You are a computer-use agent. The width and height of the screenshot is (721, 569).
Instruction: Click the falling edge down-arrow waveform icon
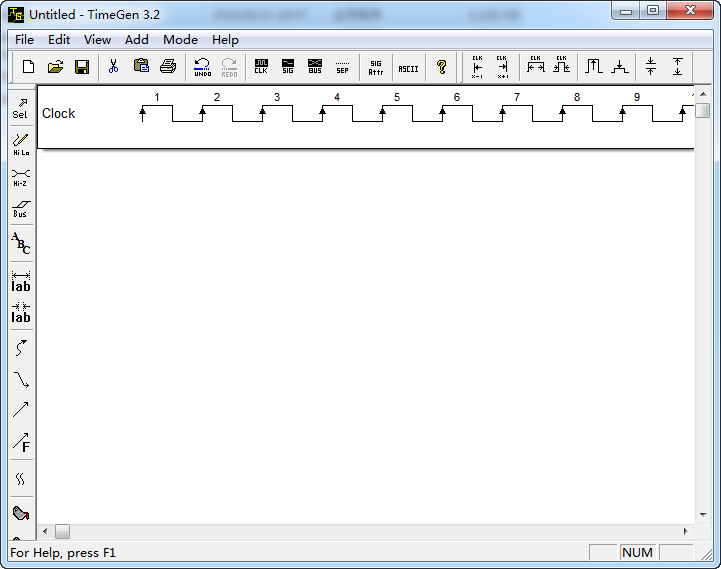tap(619, 67)
